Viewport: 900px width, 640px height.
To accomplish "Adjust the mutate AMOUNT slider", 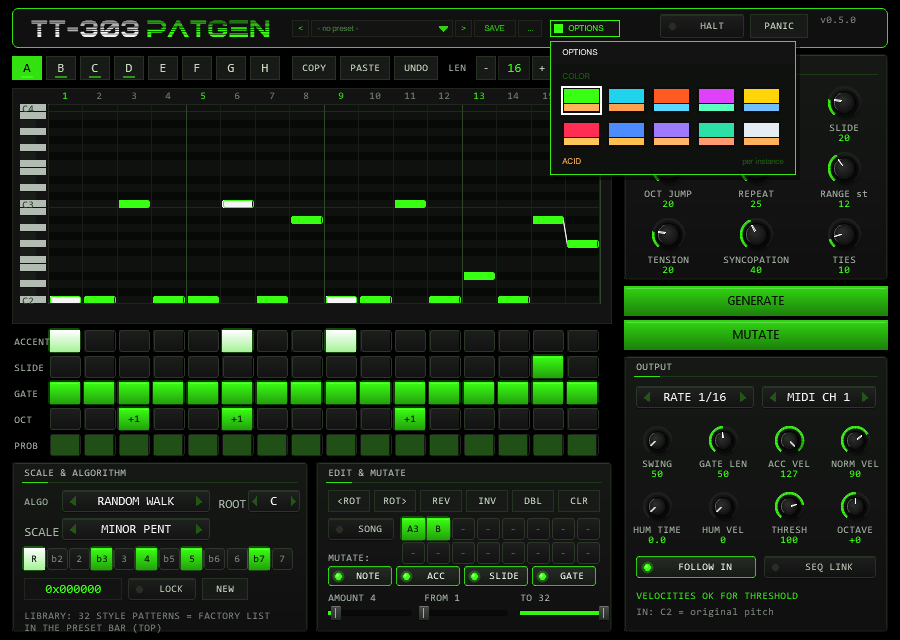I will coord(370,613).
